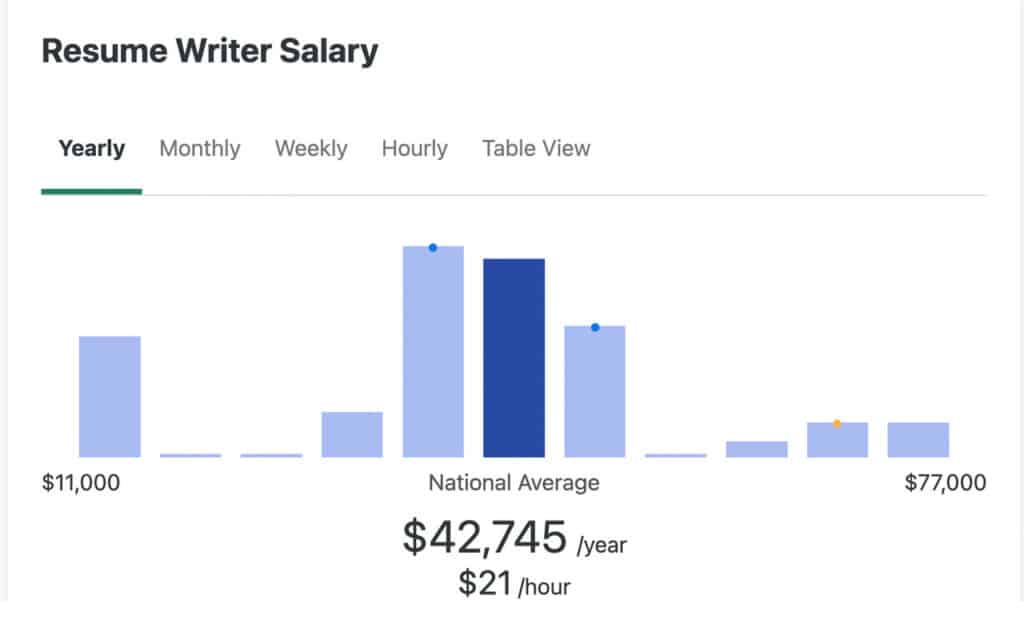This screenshot has height=640, width=1024.
Task: Open the Table View tab
Action: coord(536,148)
